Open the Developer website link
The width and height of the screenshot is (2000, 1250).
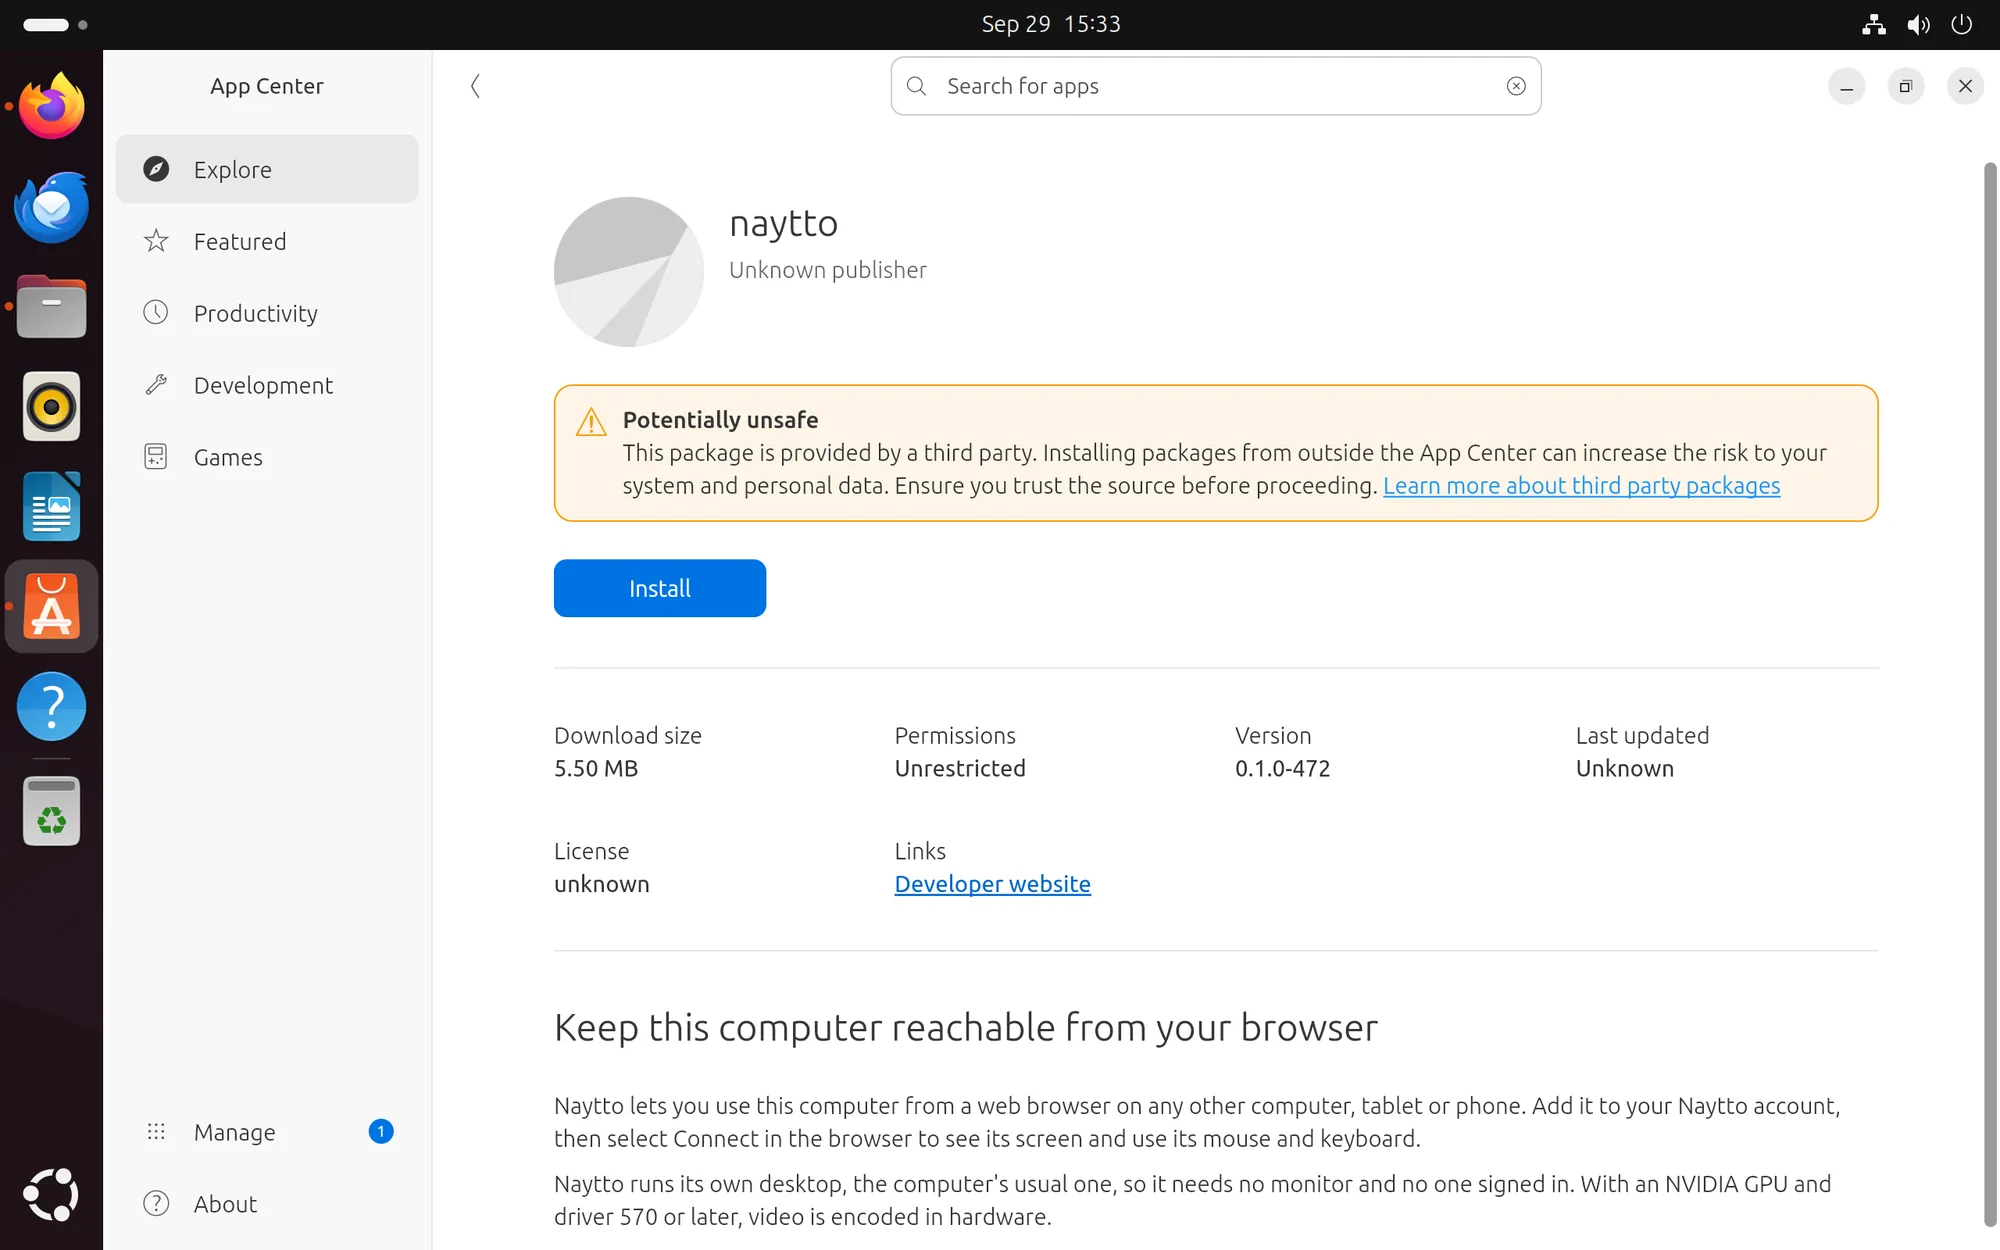(x=992, y=884)
